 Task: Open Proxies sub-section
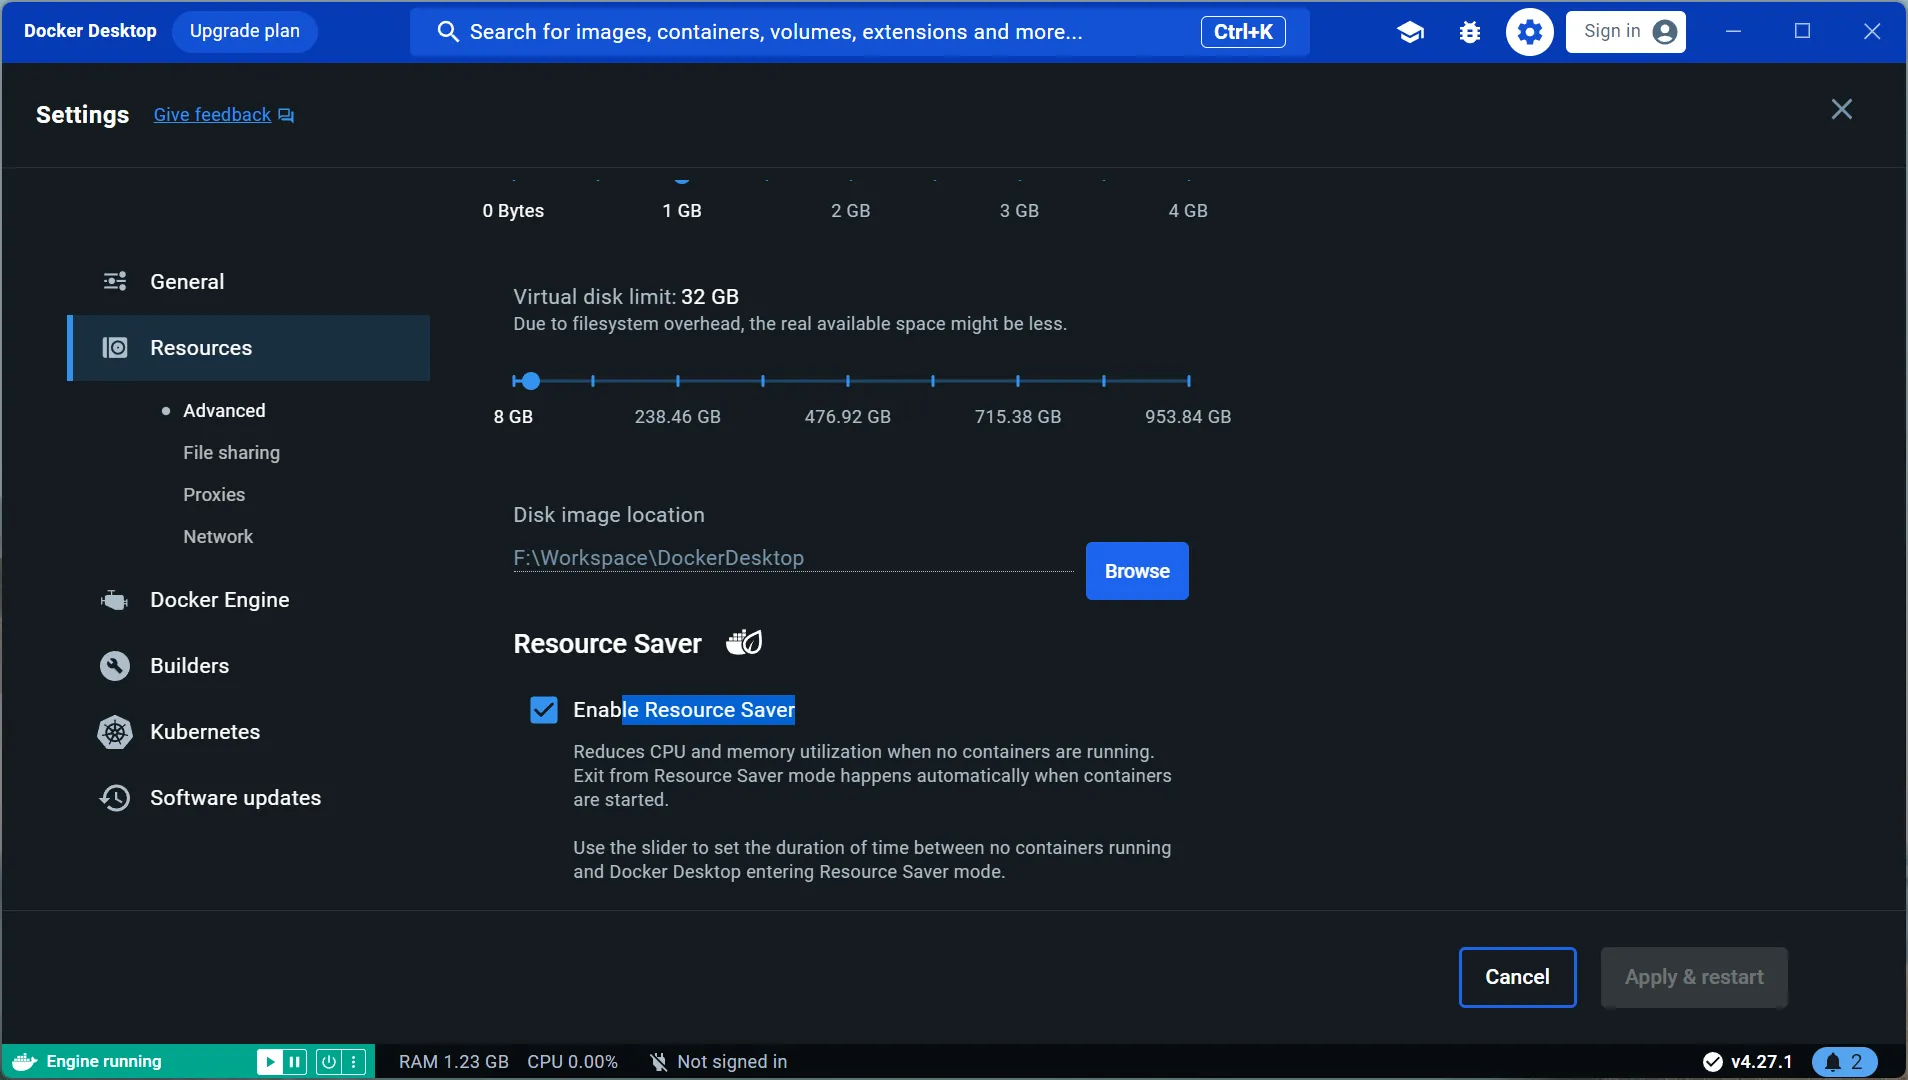pos(214,495)
